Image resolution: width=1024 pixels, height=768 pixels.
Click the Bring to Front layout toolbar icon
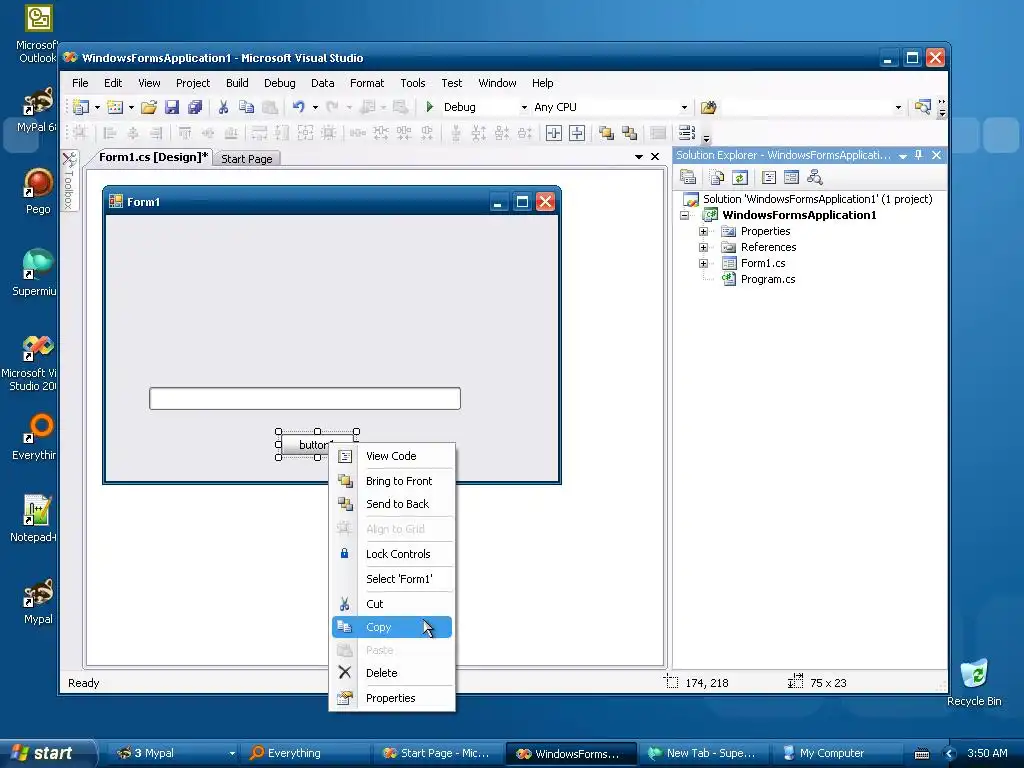[606, 133]
